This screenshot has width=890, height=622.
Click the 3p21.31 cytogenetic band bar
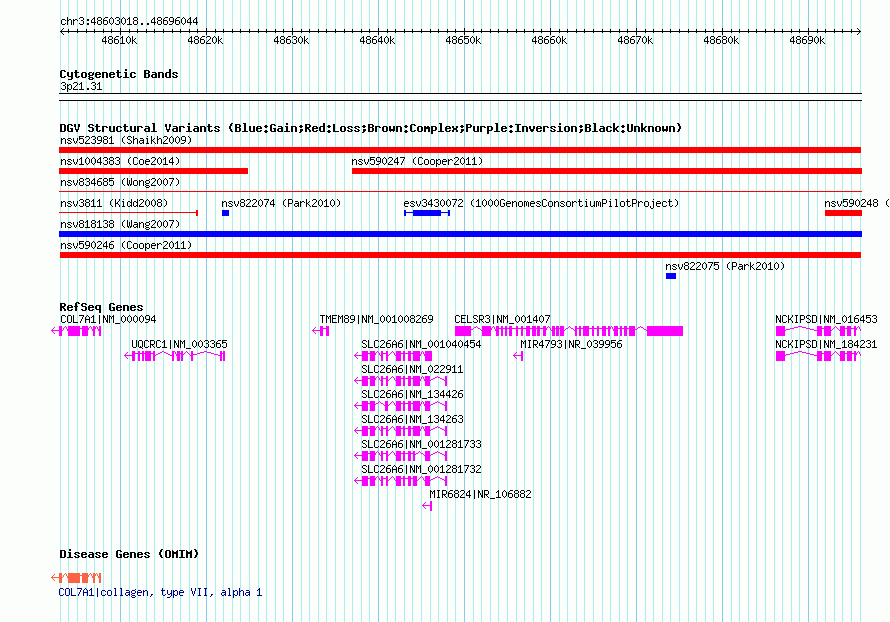pos(460,97)
